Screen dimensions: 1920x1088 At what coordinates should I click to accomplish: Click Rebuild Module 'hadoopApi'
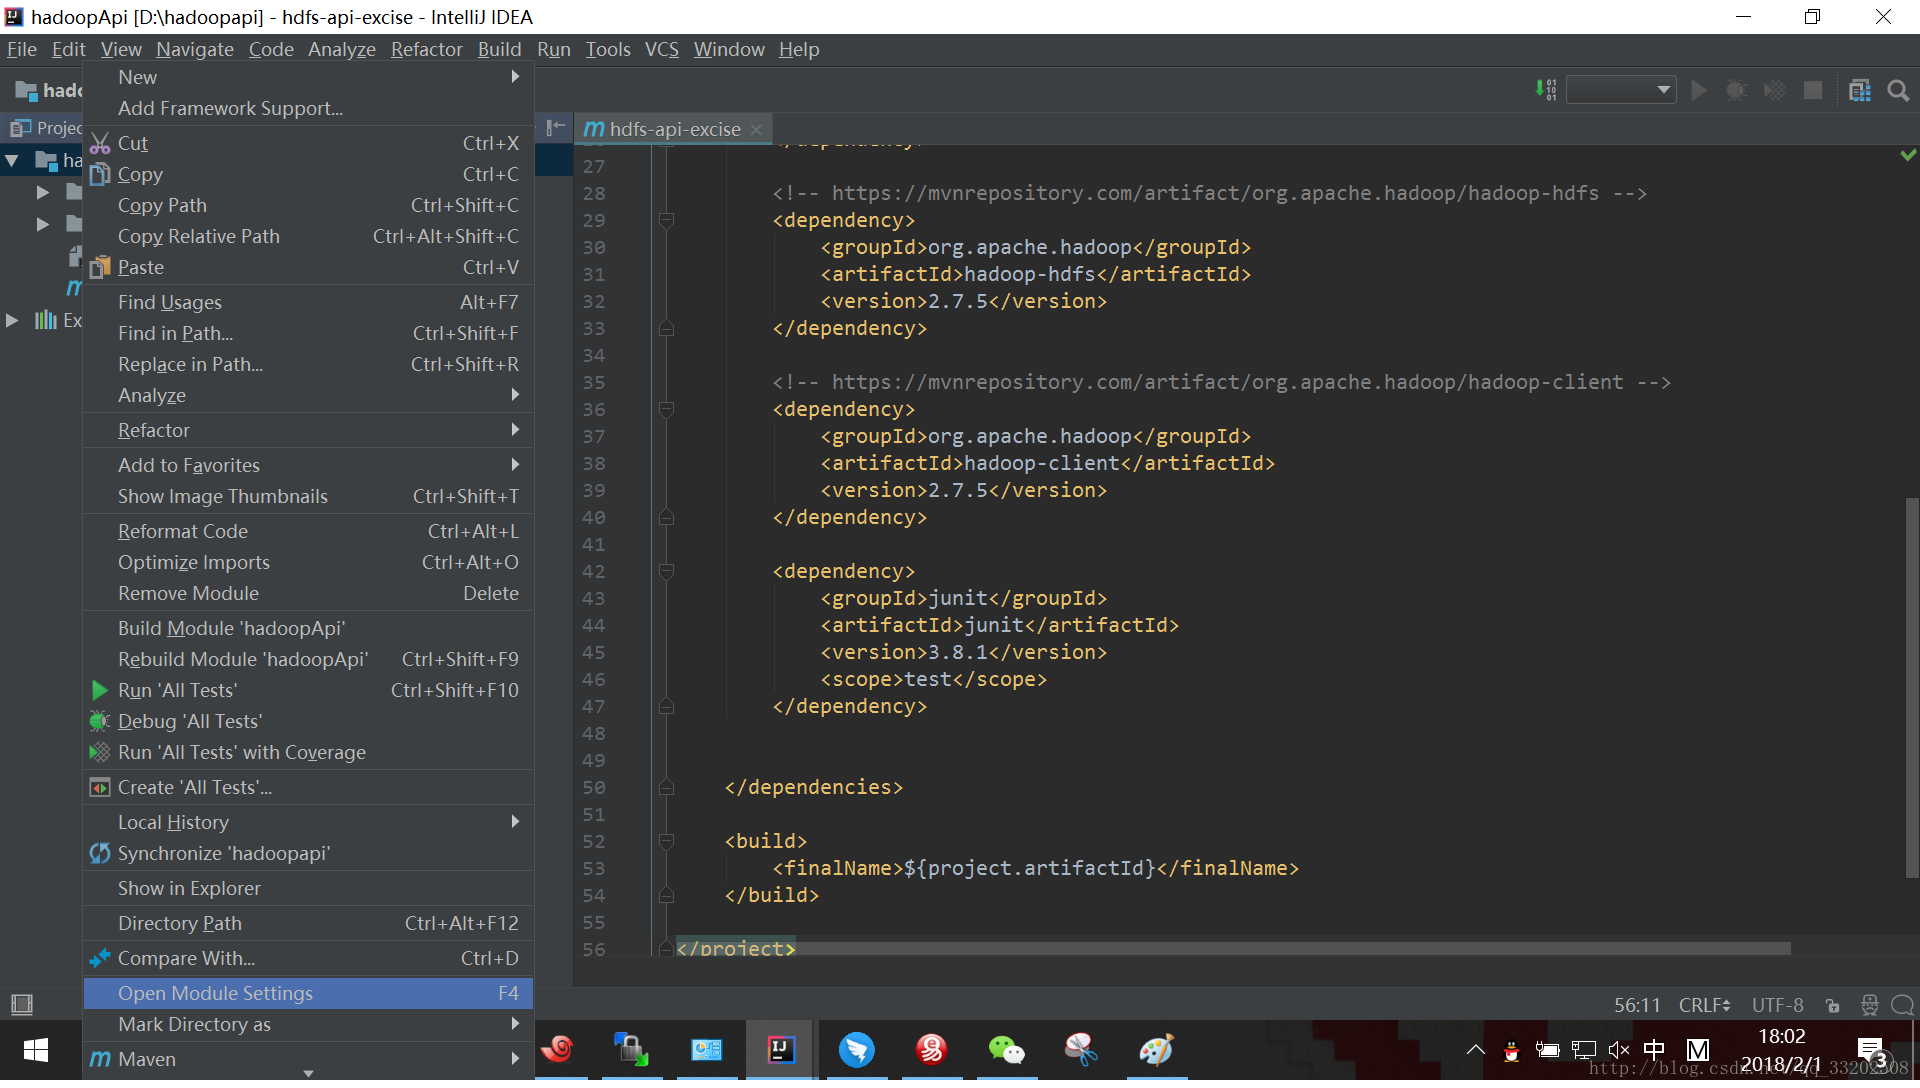tap(308, 659)
